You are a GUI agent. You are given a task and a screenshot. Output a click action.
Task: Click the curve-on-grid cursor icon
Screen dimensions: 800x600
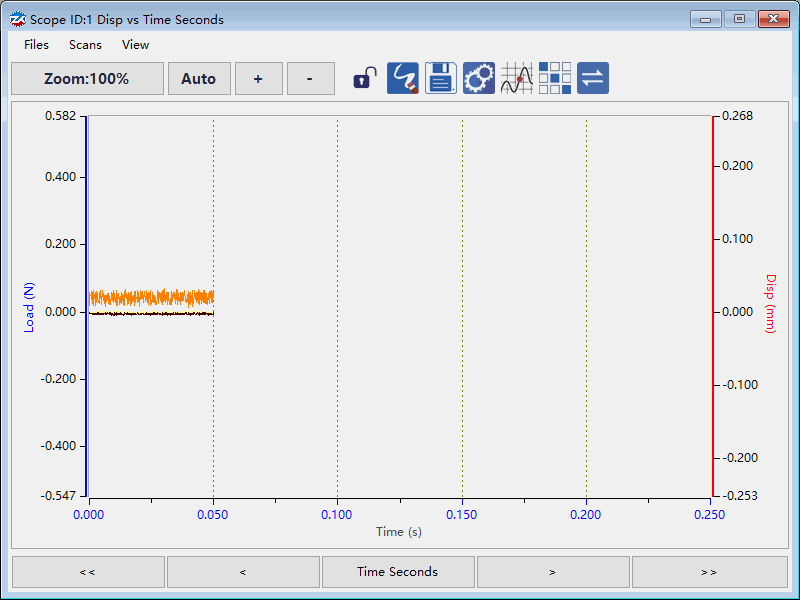(x=517, y=78)
